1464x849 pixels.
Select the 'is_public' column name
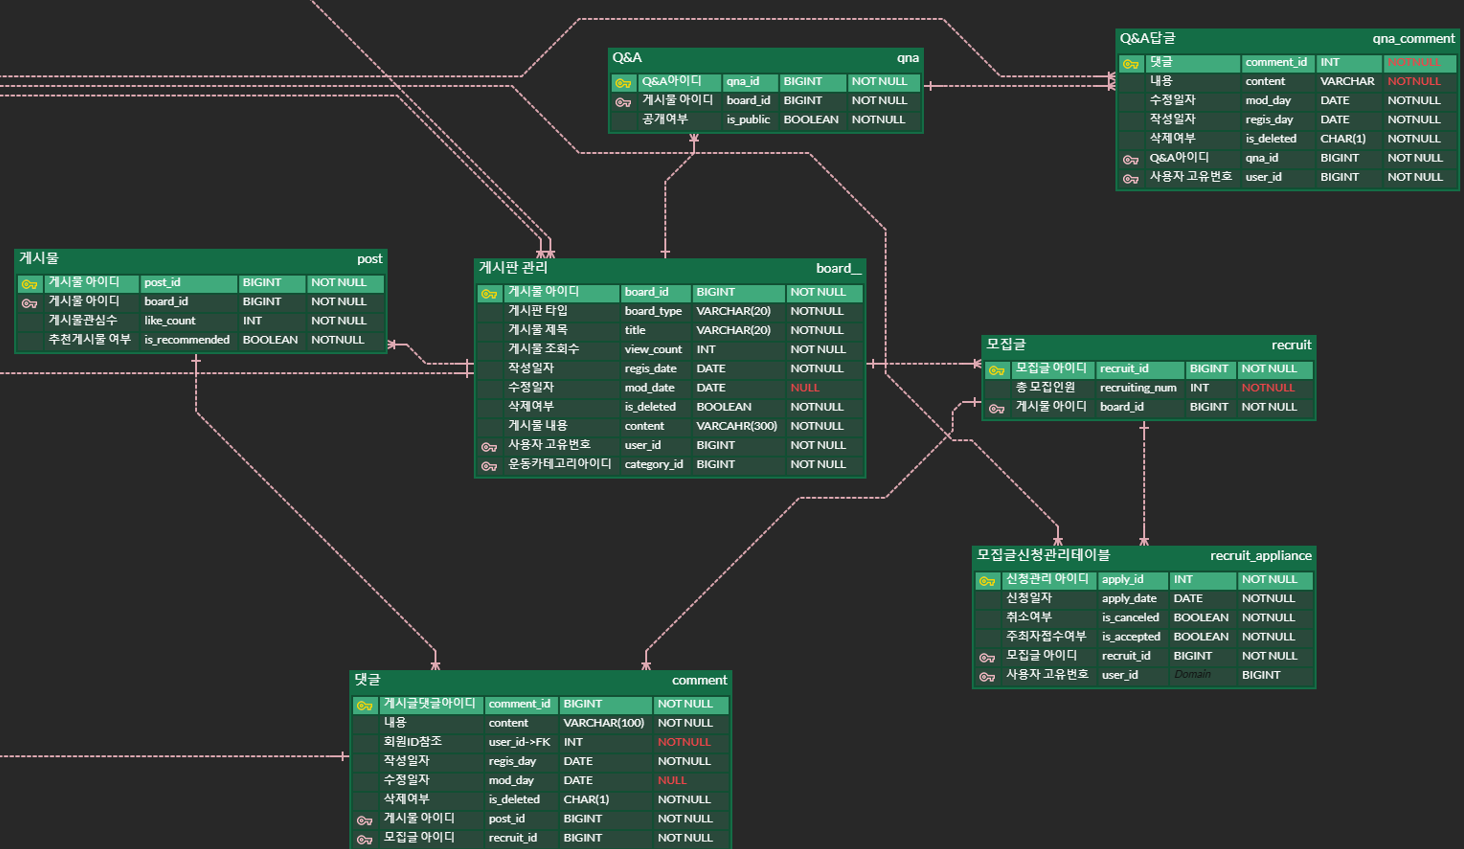tap(748, 120)
